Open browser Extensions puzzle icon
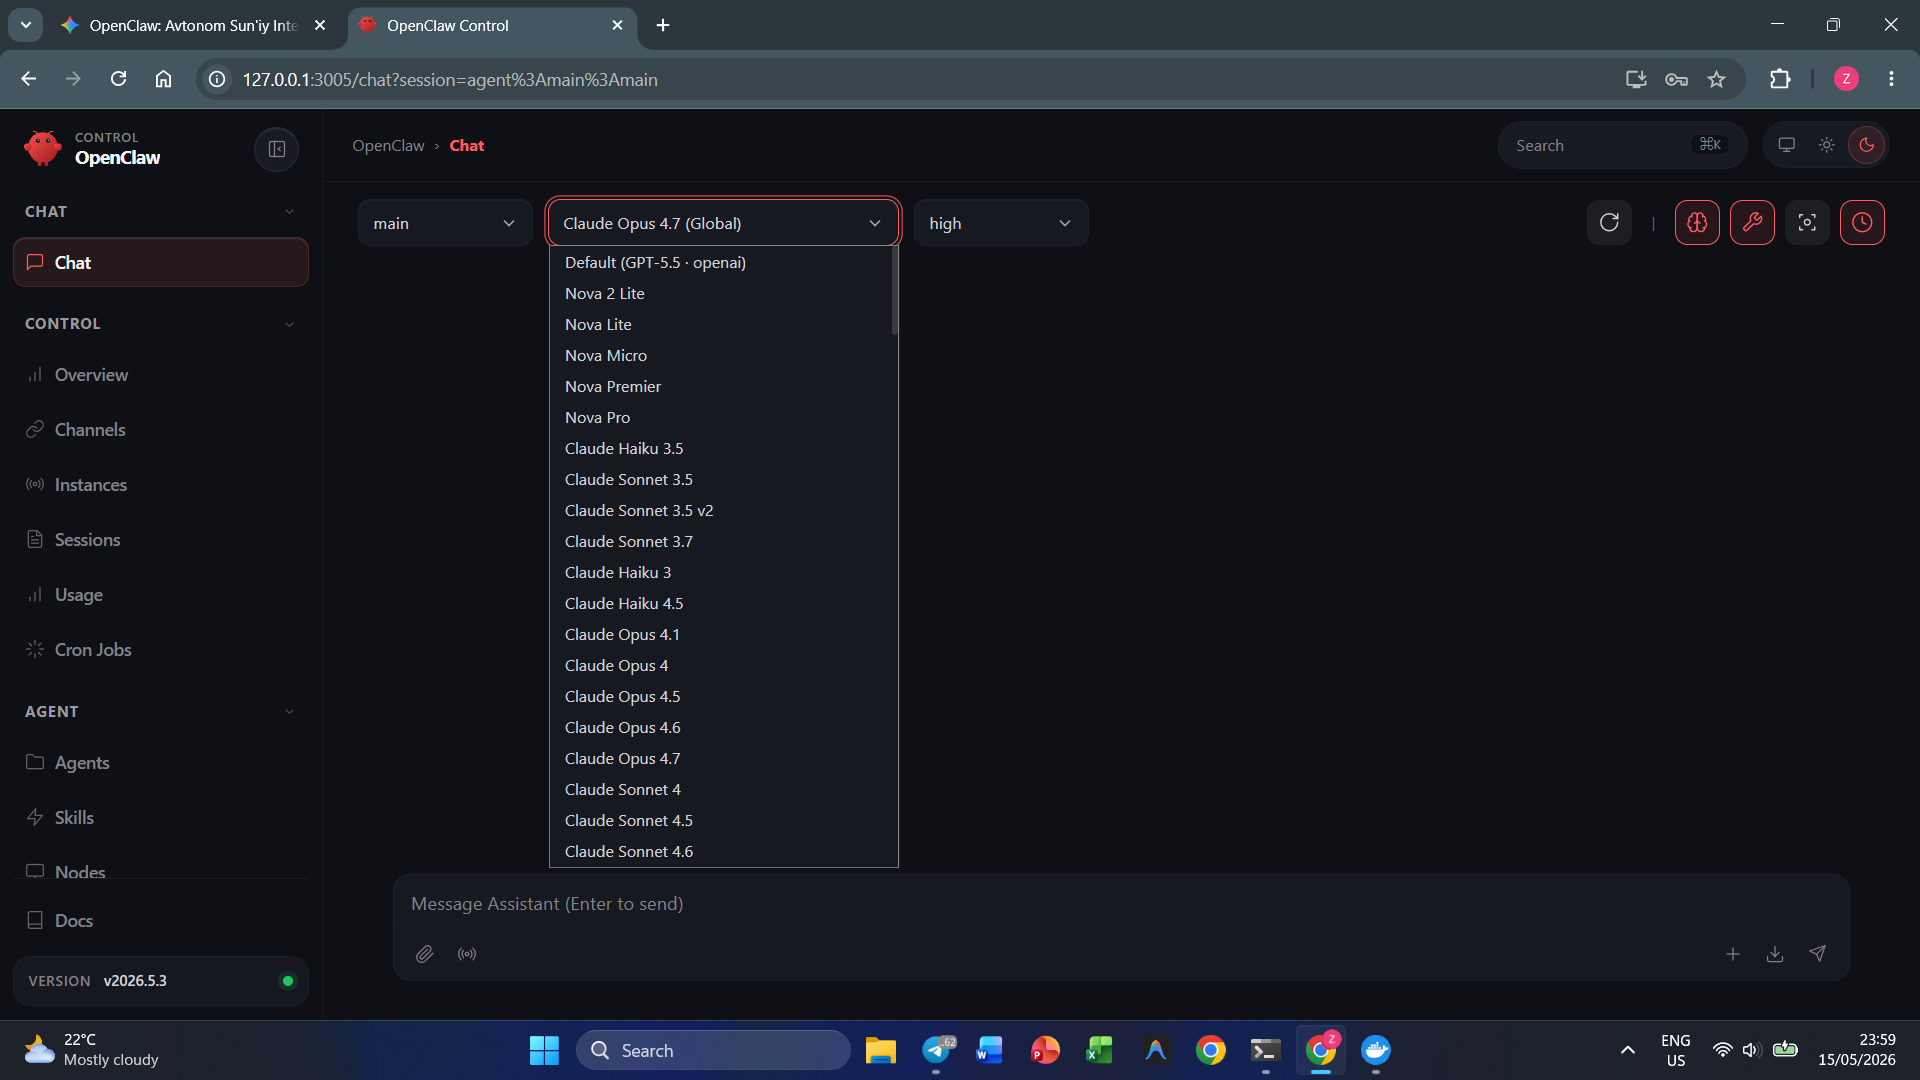The height and width of the screenshot is (1080, 1920). (1780, 79)
